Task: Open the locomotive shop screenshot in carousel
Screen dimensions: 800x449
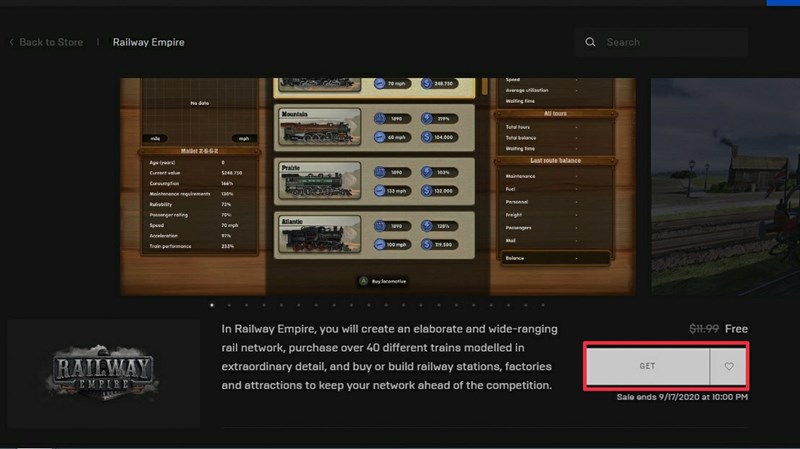Action: click(378, 187)
